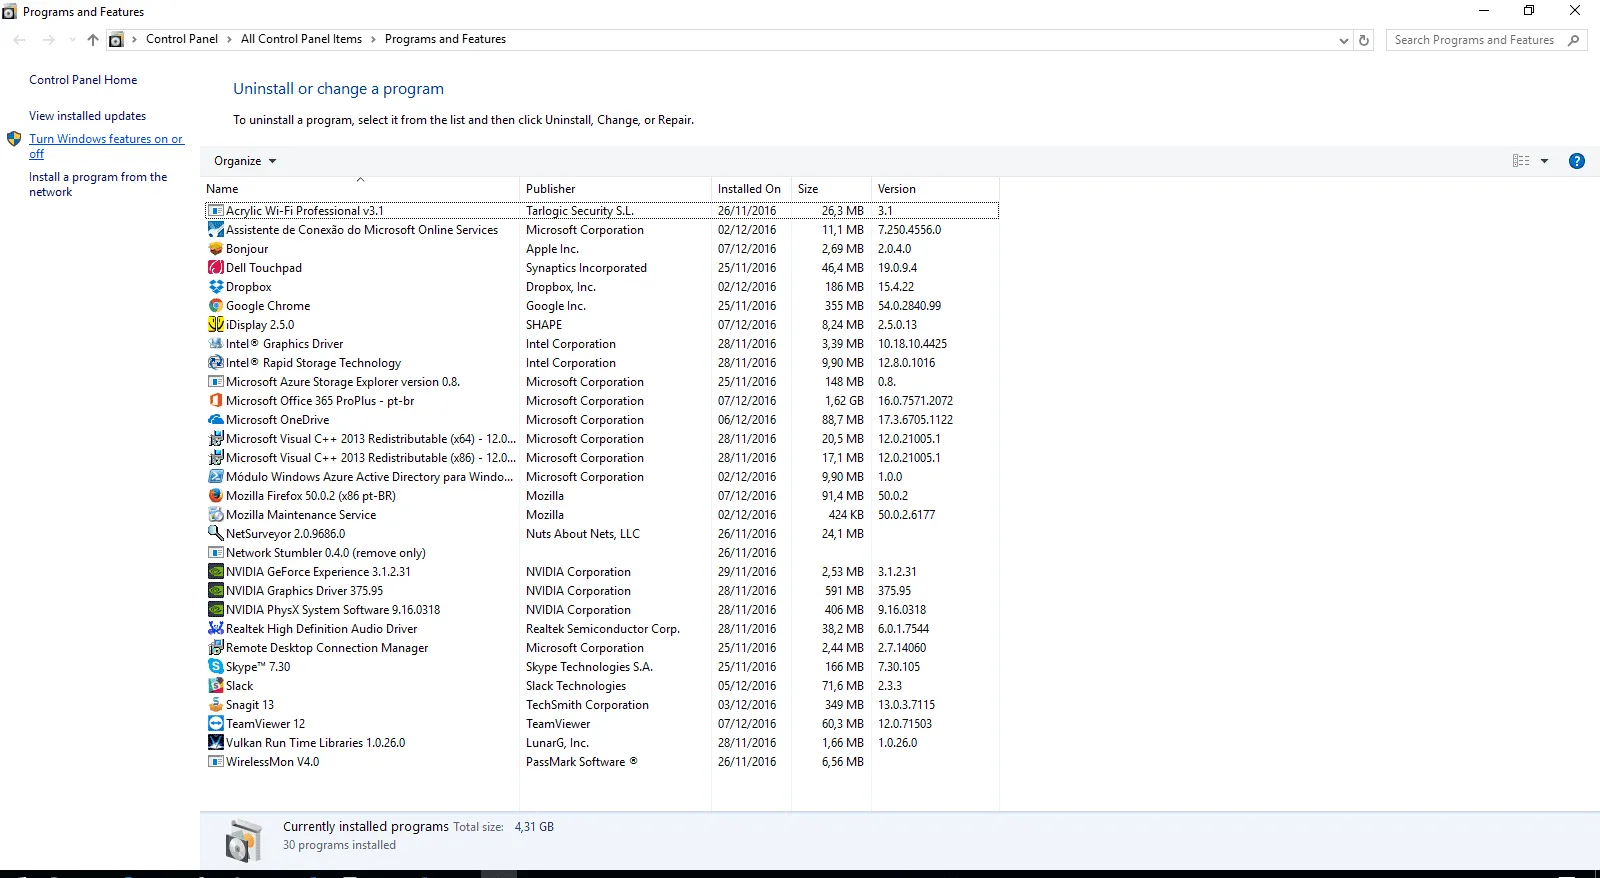Image resolution: width=1600 pixels, height=878 pixels.
Task: Open the Organize dropdown menu
Action: [x=245, y=161]
